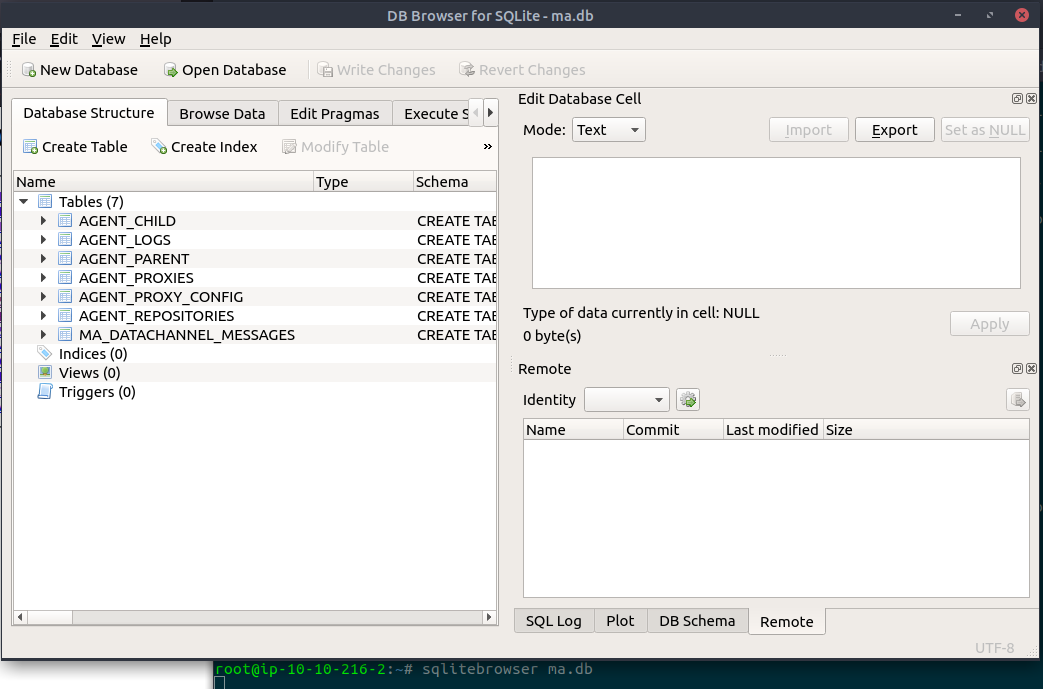Switch to the DB Schema tab

click(697, 621)
